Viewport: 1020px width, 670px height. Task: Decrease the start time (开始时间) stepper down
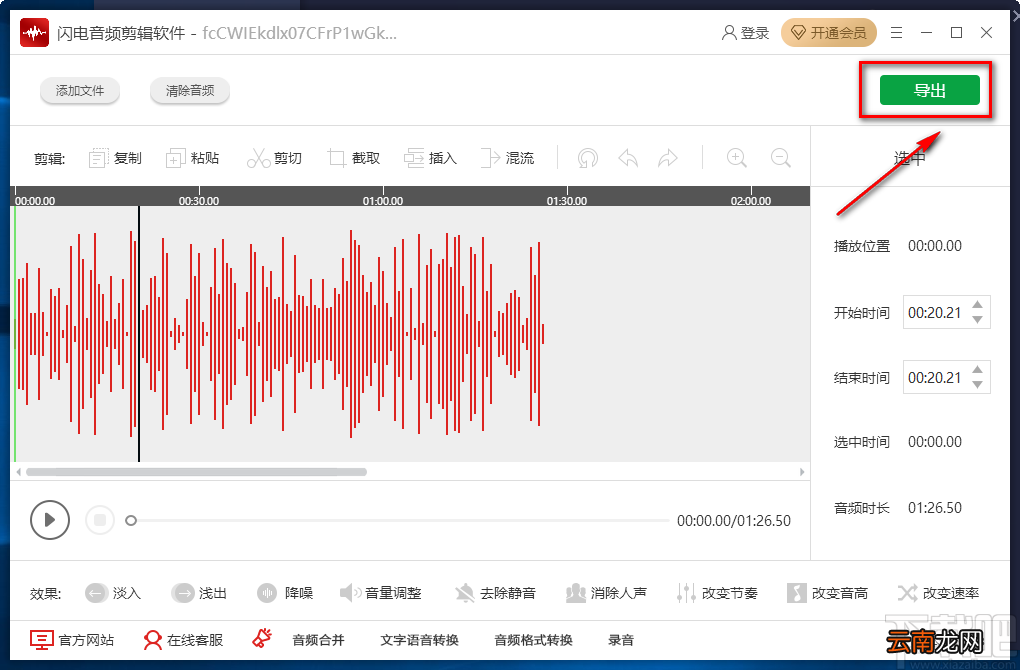(x=977, y=319)
